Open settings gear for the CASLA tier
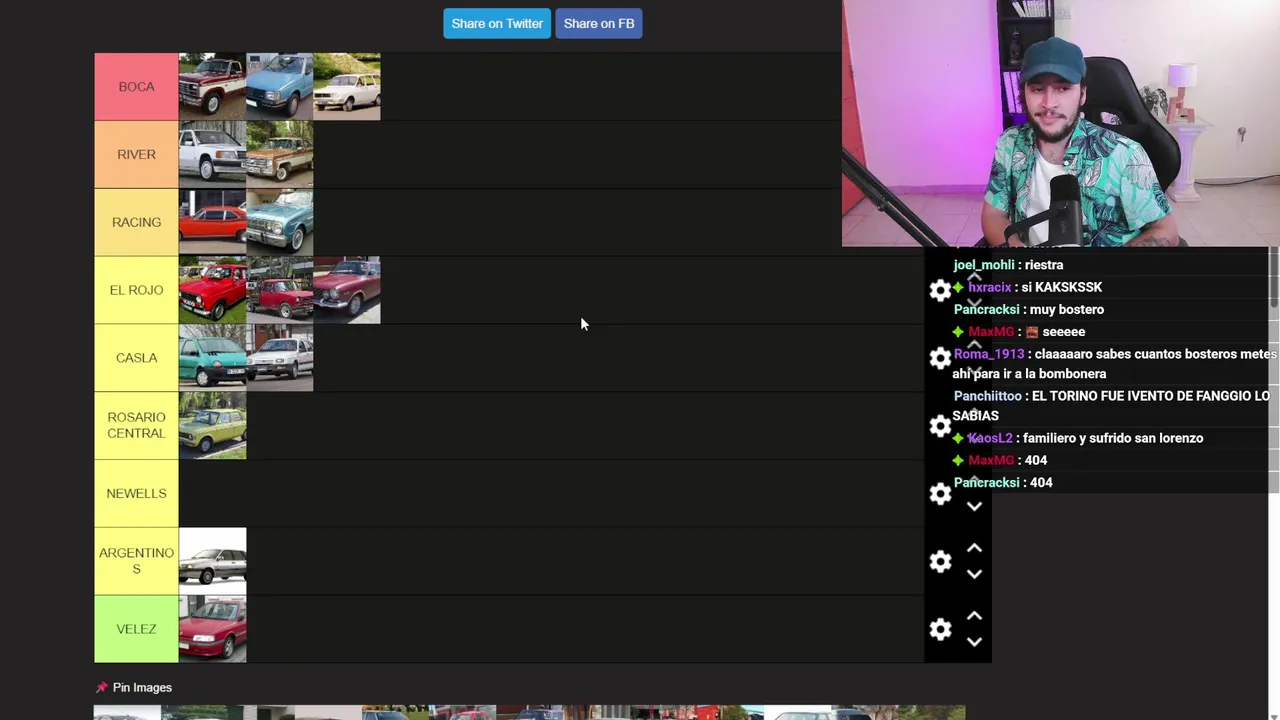The height and width of the screenshot is (720, 1280). [x=940, y=358]
